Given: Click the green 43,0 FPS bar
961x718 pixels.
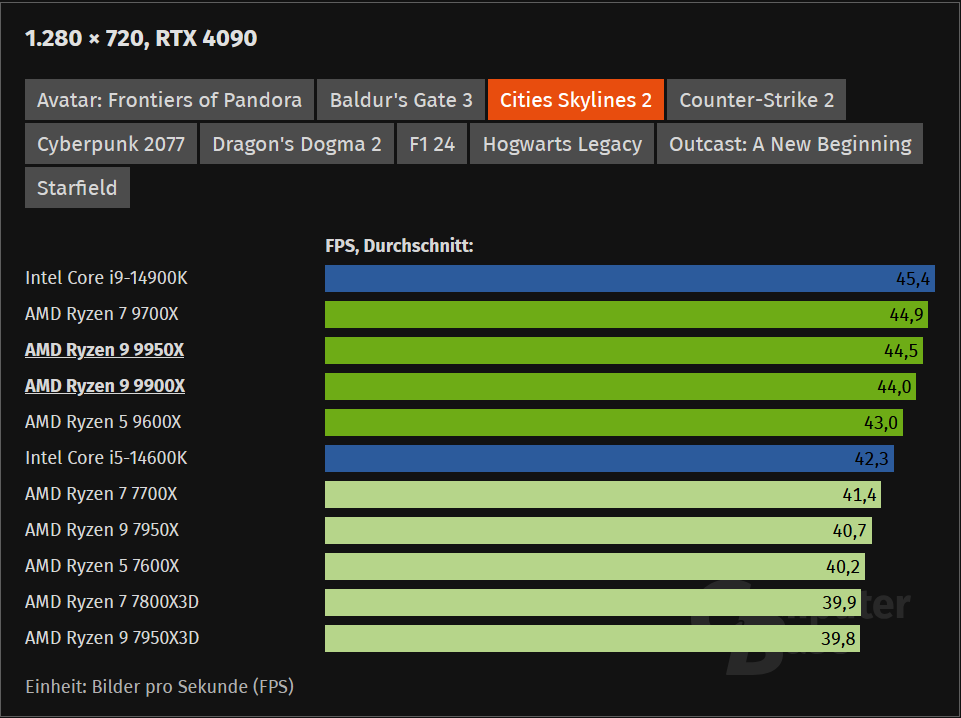Looking at the screenshot, I should point(613,423).
